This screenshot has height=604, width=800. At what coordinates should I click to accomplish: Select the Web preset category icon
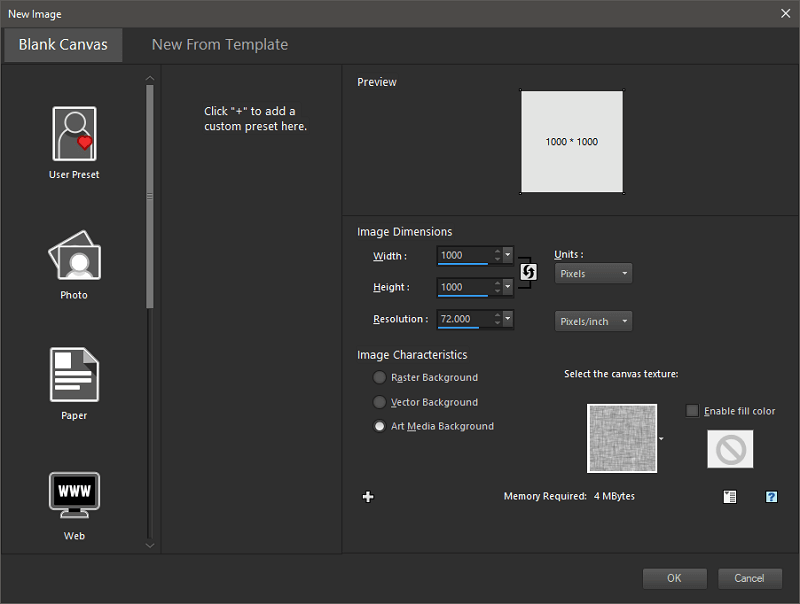click(x=74, y=495)
